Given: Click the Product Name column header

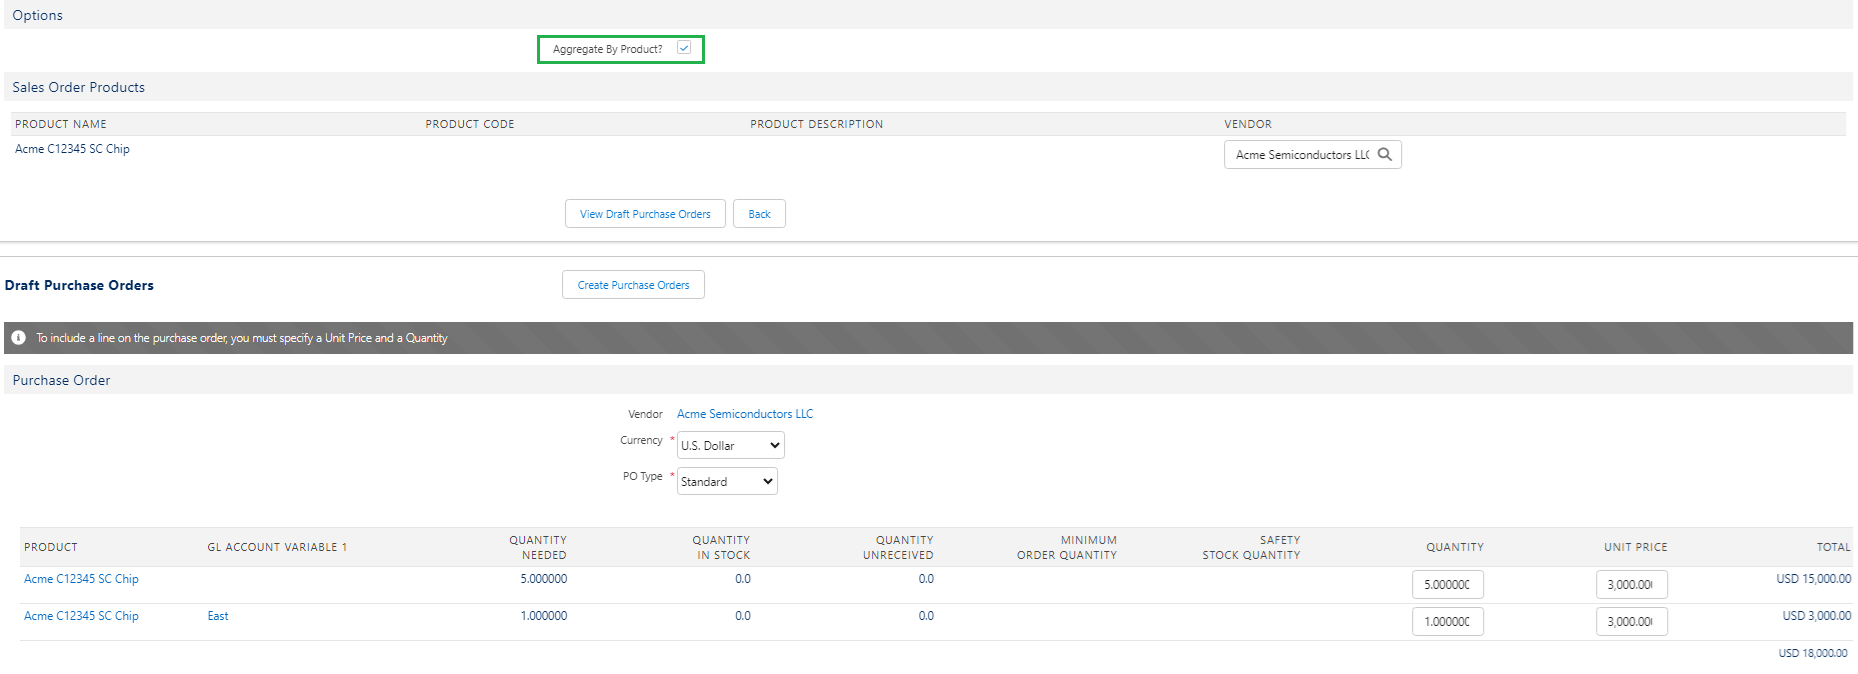Looking at the screenshot, I should point(61,124).
